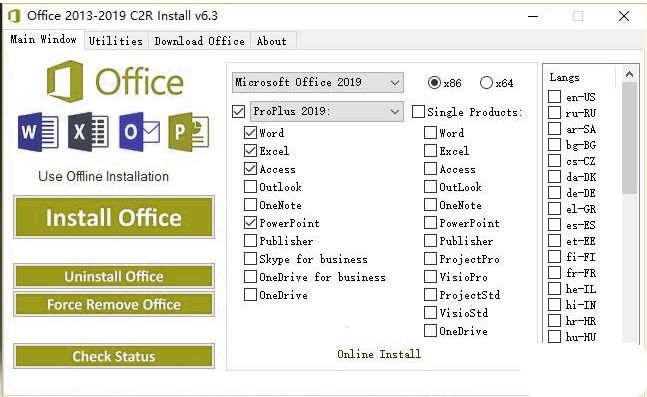The image size is (647, 397).
Task: Uncheck Excel in the ProPlus list
Action: pyautogui.click(x=250, y=151)
